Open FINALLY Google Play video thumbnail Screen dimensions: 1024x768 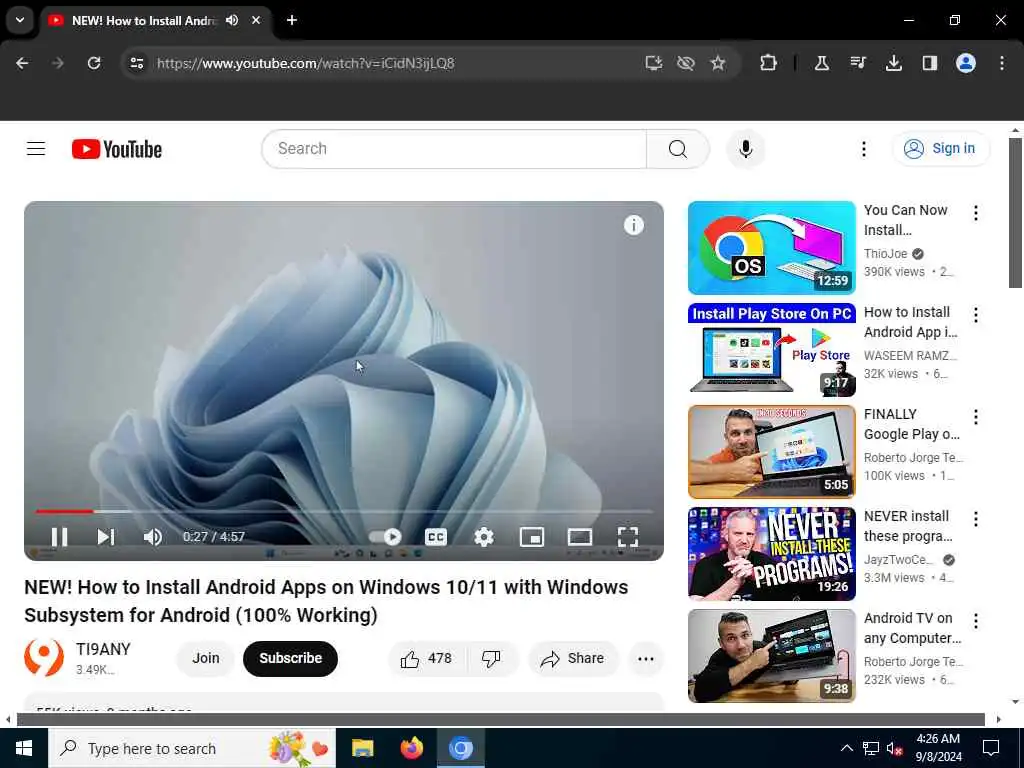click(x=771, y=452)
